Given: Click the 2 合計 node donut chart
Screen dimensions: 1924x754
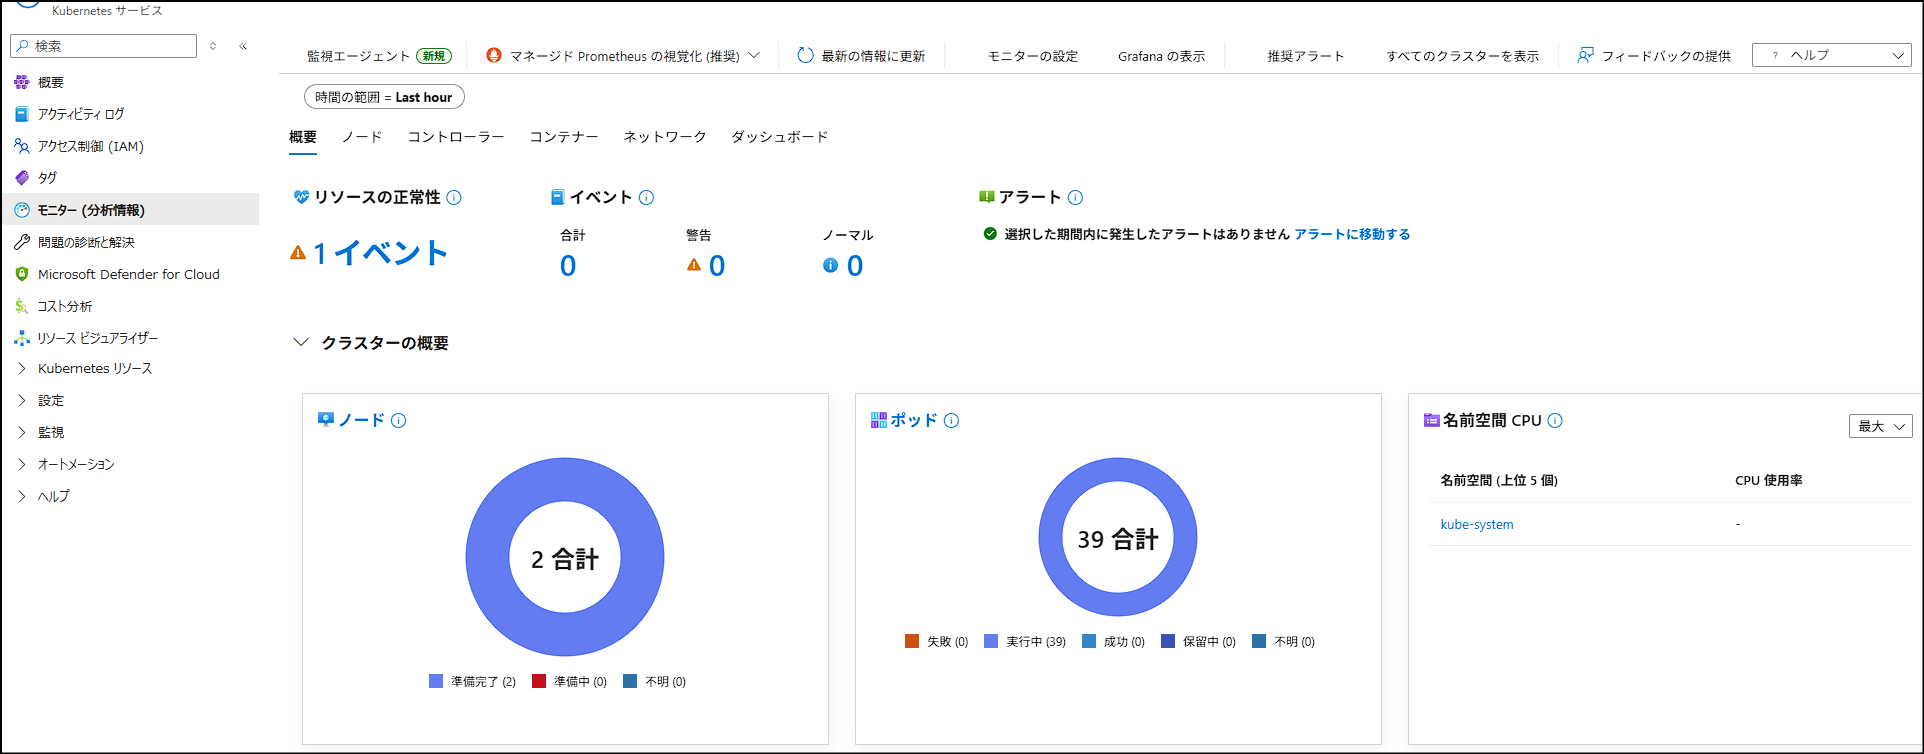Looking at the screenshot, I should point(565,557).
